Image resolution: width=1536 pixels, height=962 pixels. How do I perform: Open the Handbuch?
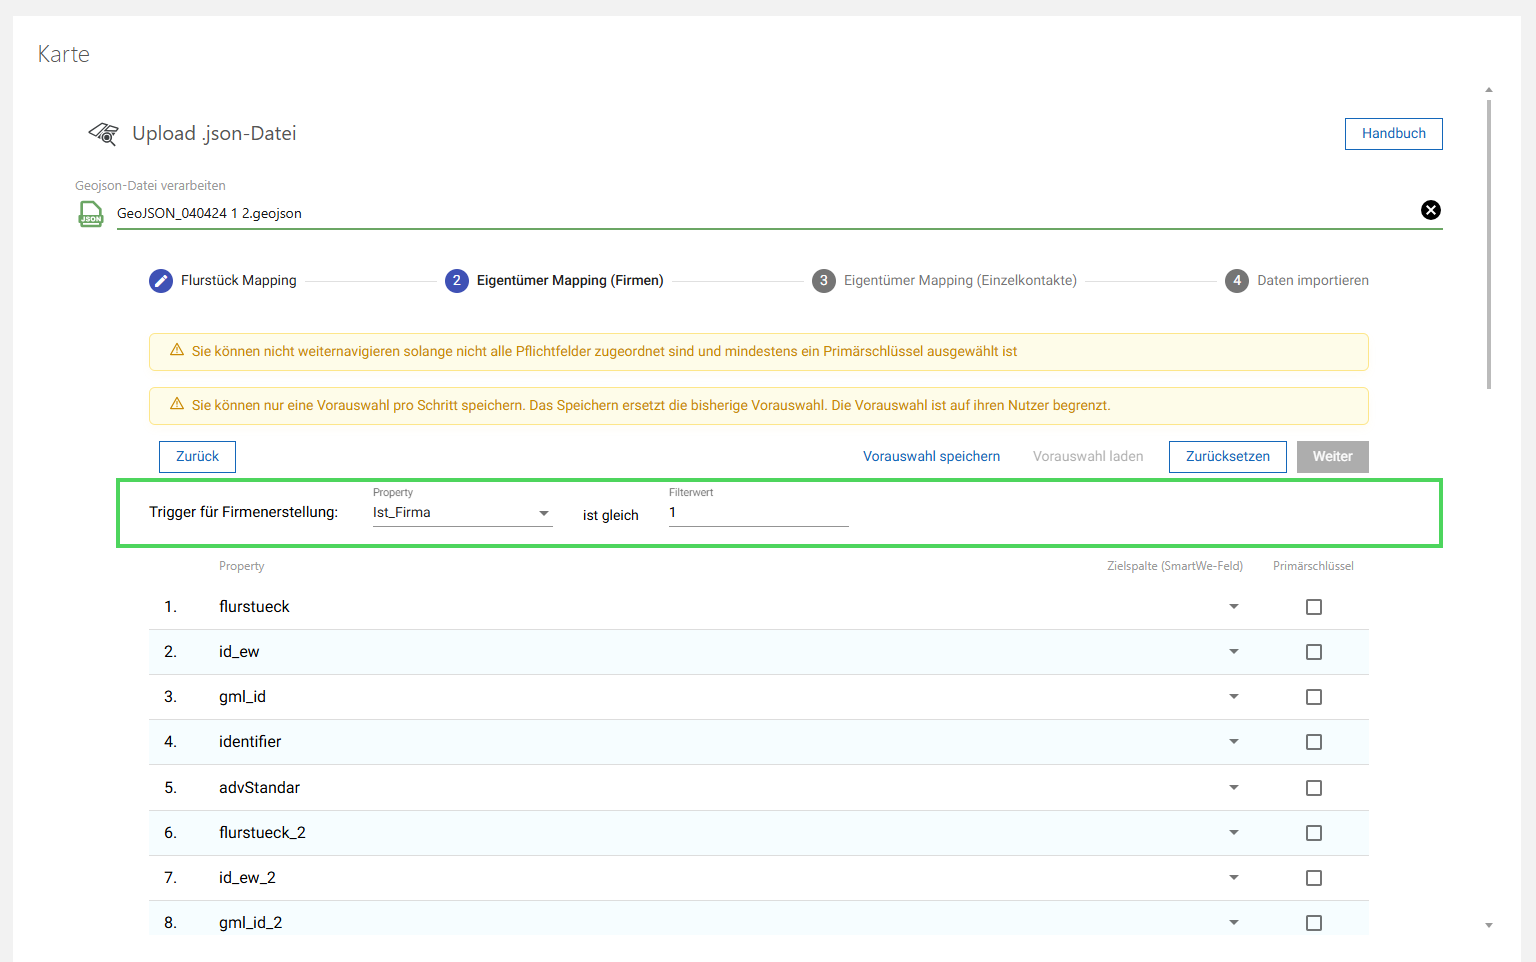1393,133
